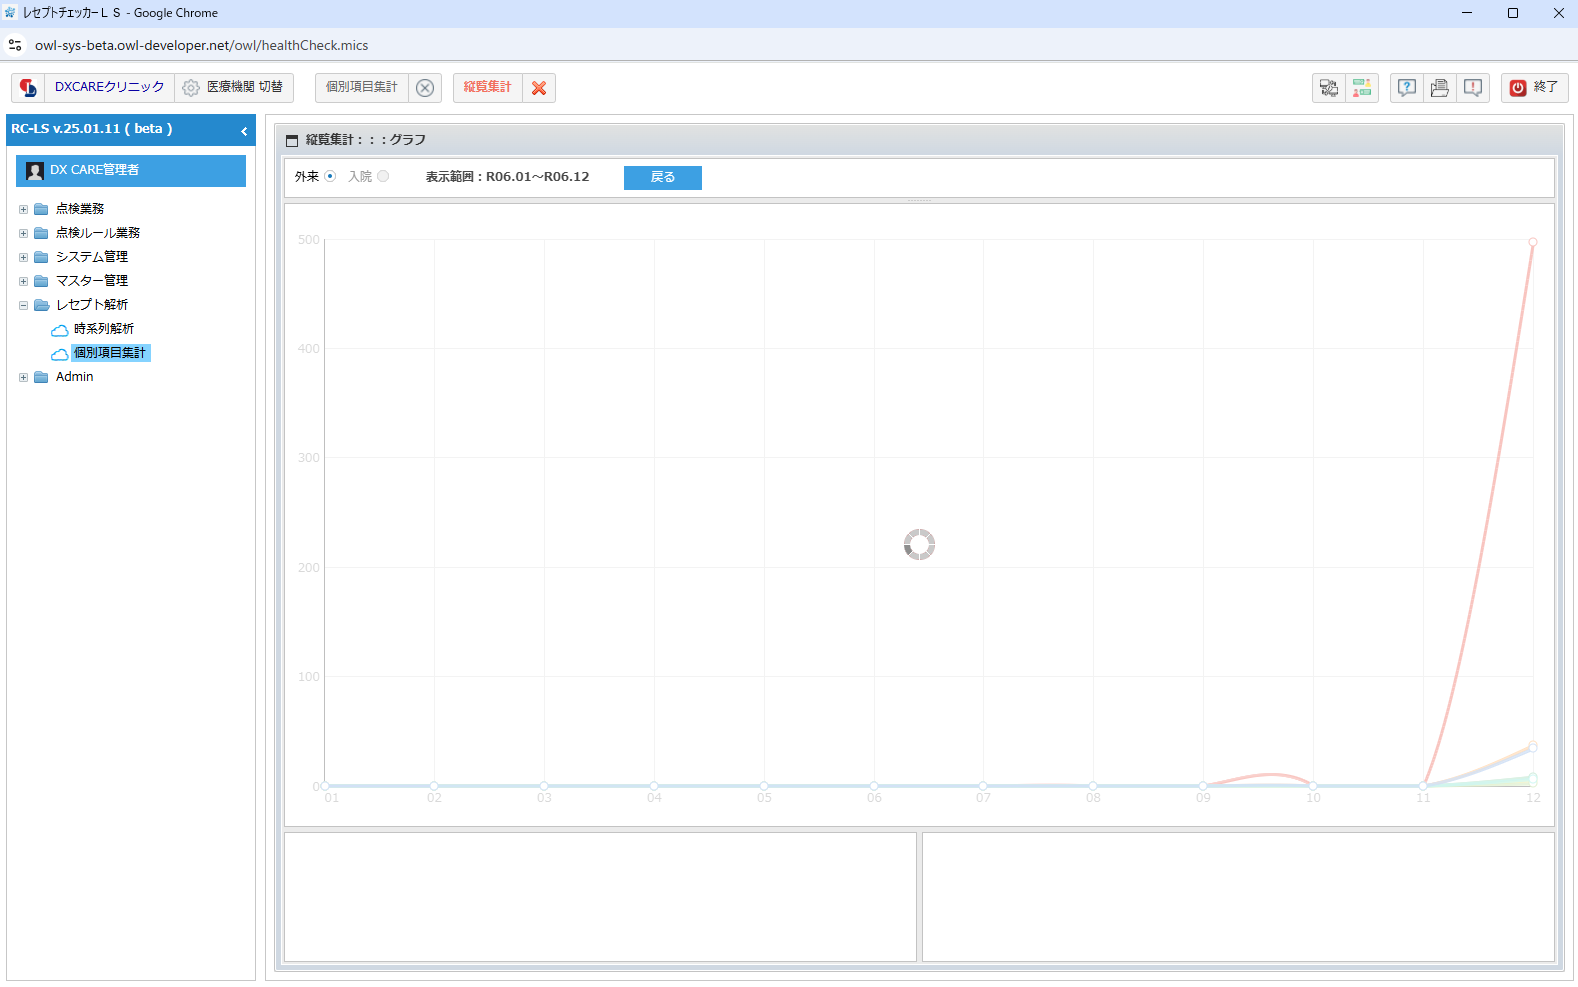1578x987 pixels.
Task: Click the red power icon for 終了
Action: point(1518,88)
